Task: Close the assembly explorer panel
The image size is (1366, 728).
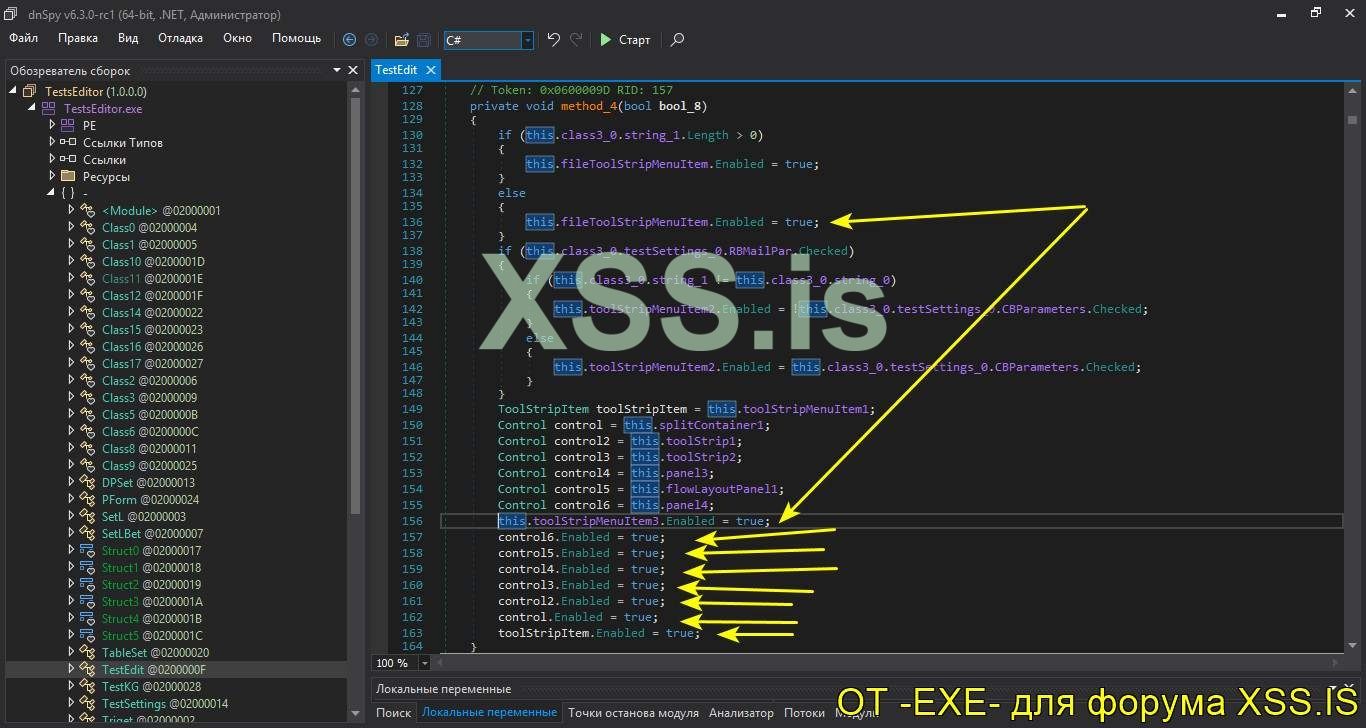Action: point(352,70)
